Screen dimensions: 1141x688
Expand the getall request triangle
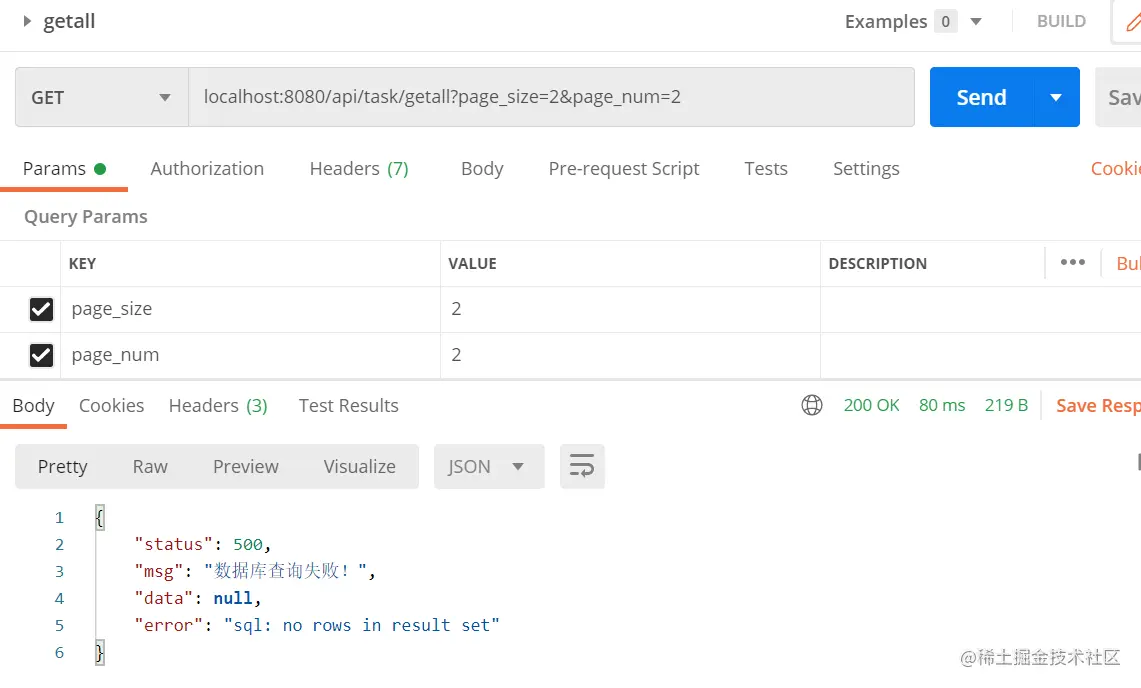(x=27, y=21)
